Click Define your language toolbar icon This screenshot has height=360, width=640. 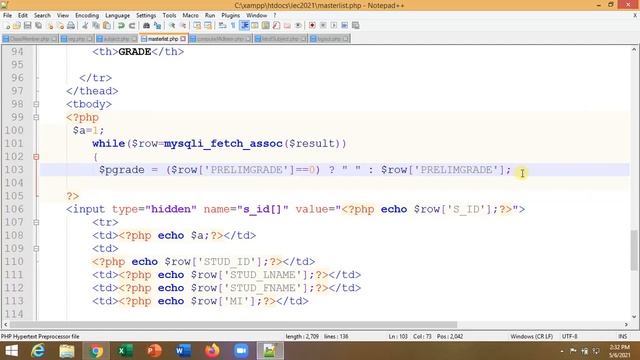[255, 25]
